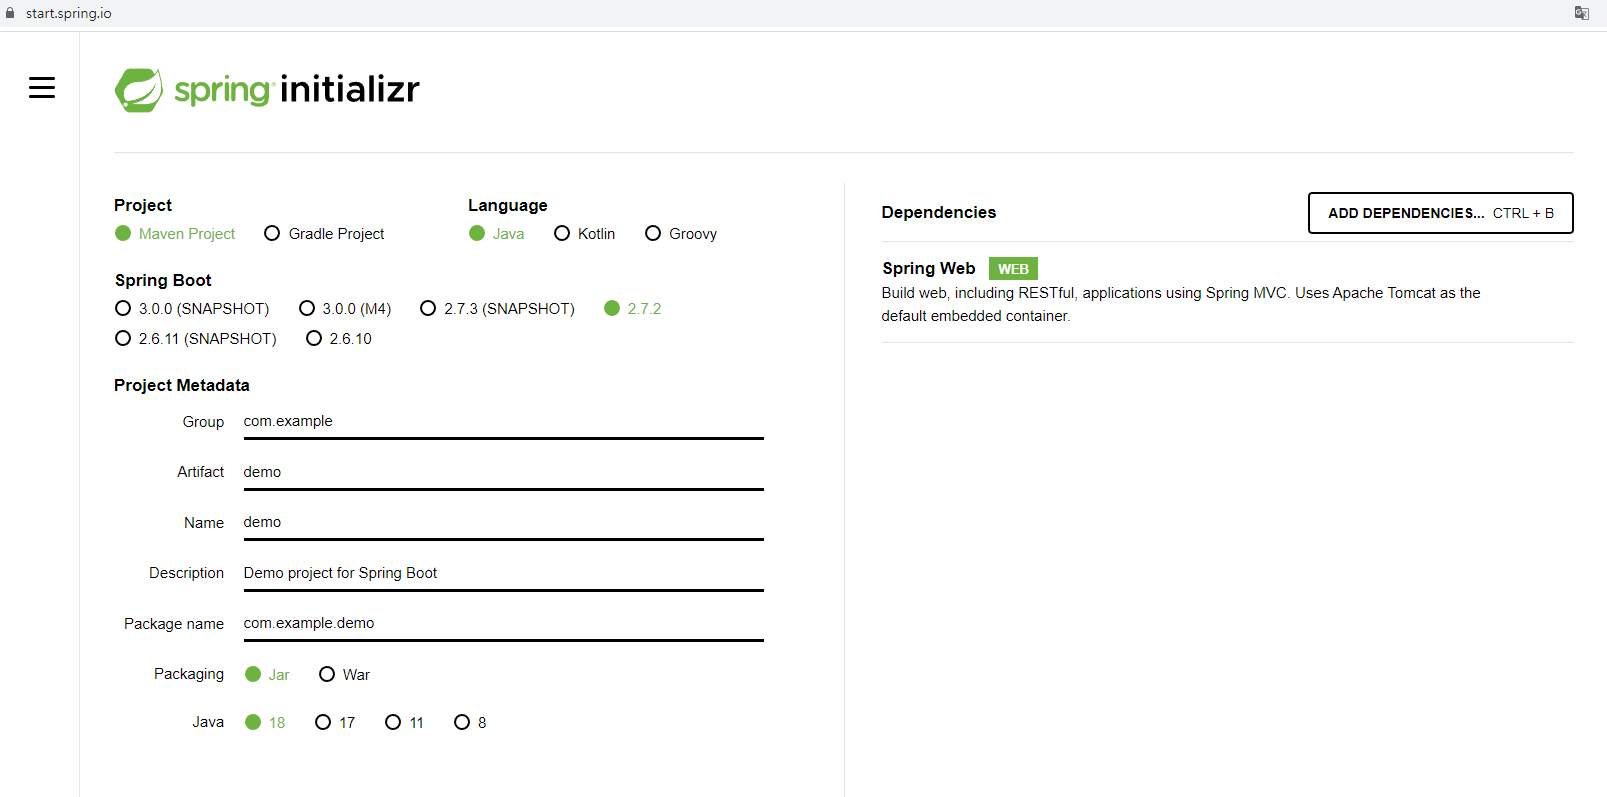
Task: Click the browser translate icon
Action: [1582, 13]
